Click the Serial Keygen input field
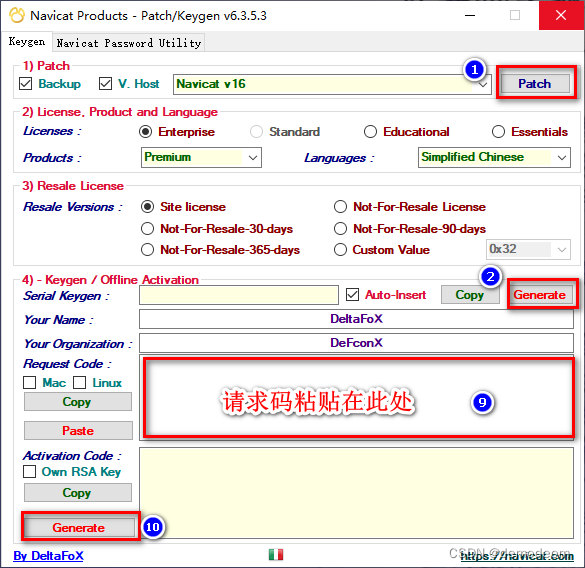Screen dimensions: 585x568 tap(239, 295)
